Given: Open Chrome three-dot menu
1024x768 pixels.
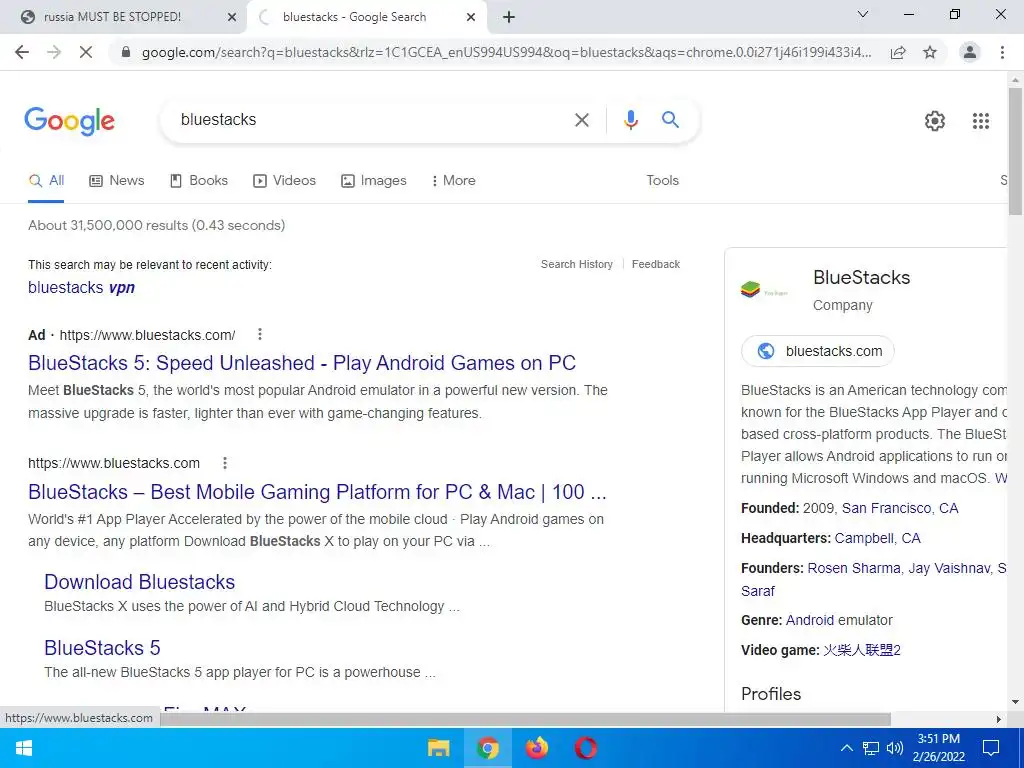Looking at the screenshot, I should coord(1002,52).
